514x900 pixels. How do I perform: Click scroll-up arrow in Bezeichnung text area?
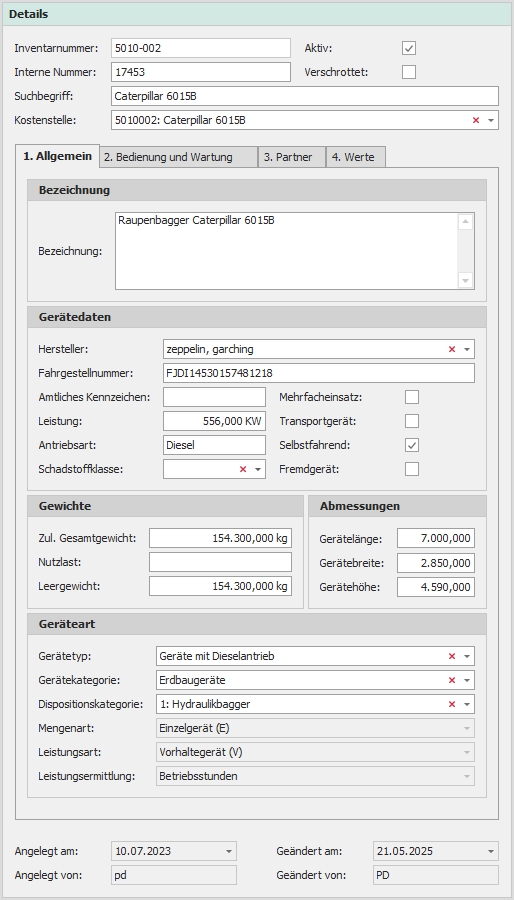466,222
